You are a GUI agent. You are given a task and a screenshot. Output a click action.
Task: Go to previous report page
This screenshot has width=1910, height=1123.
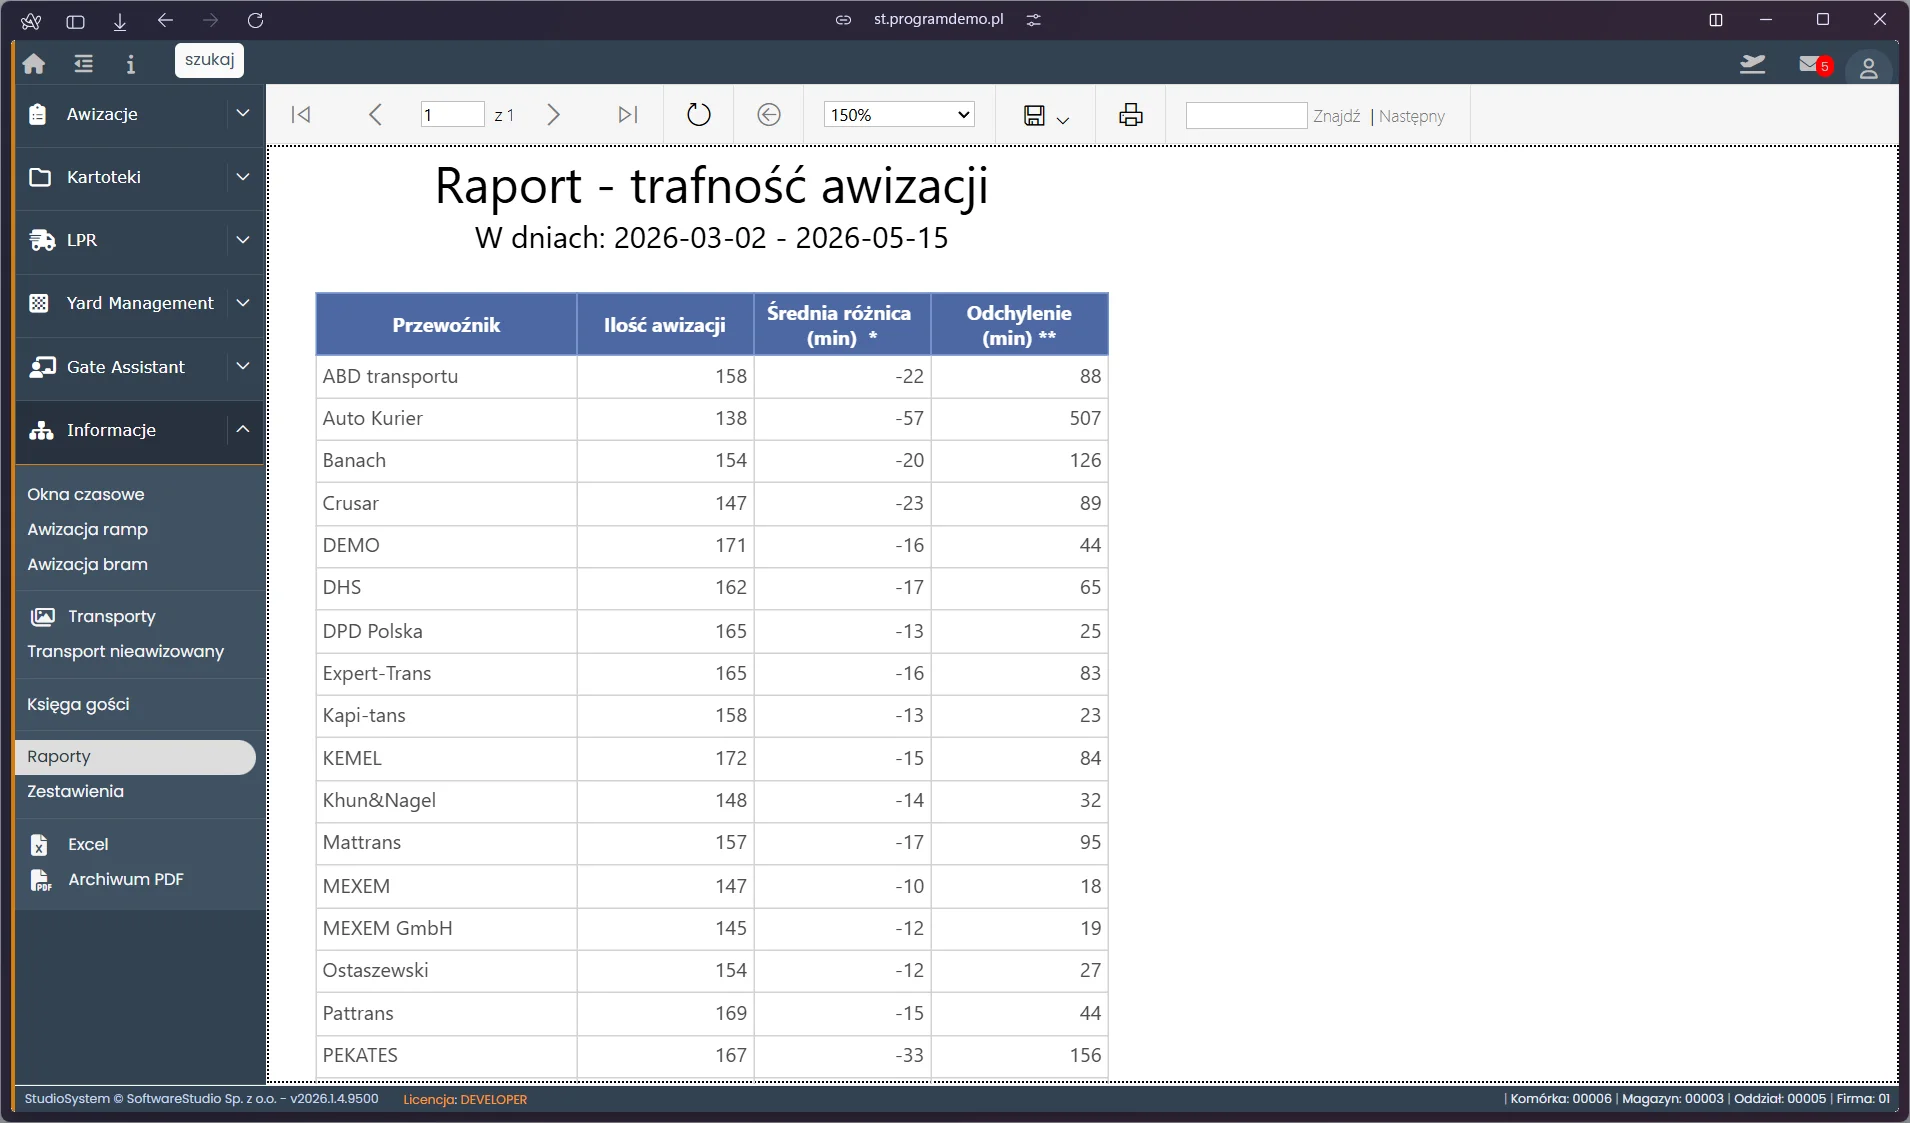point(375,115)
